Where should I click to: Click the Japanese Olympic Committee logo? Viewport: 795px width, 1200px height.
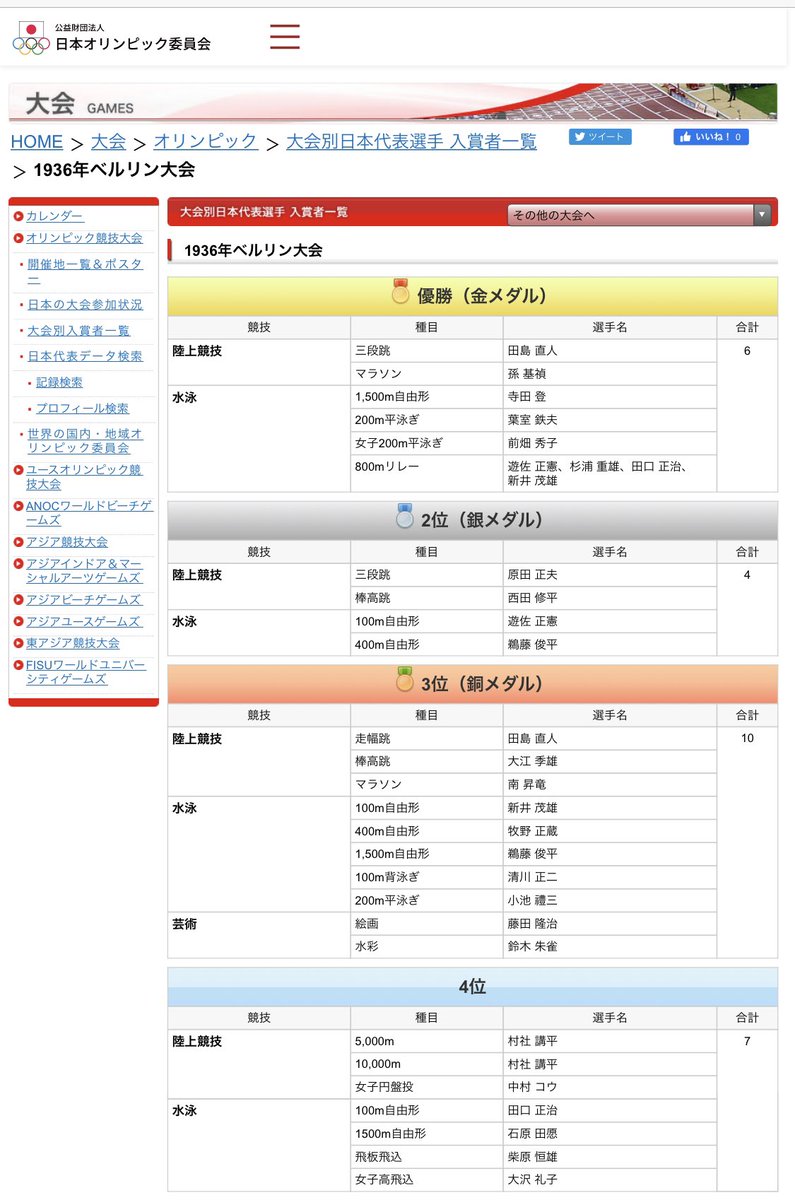(x=111, y=37)
